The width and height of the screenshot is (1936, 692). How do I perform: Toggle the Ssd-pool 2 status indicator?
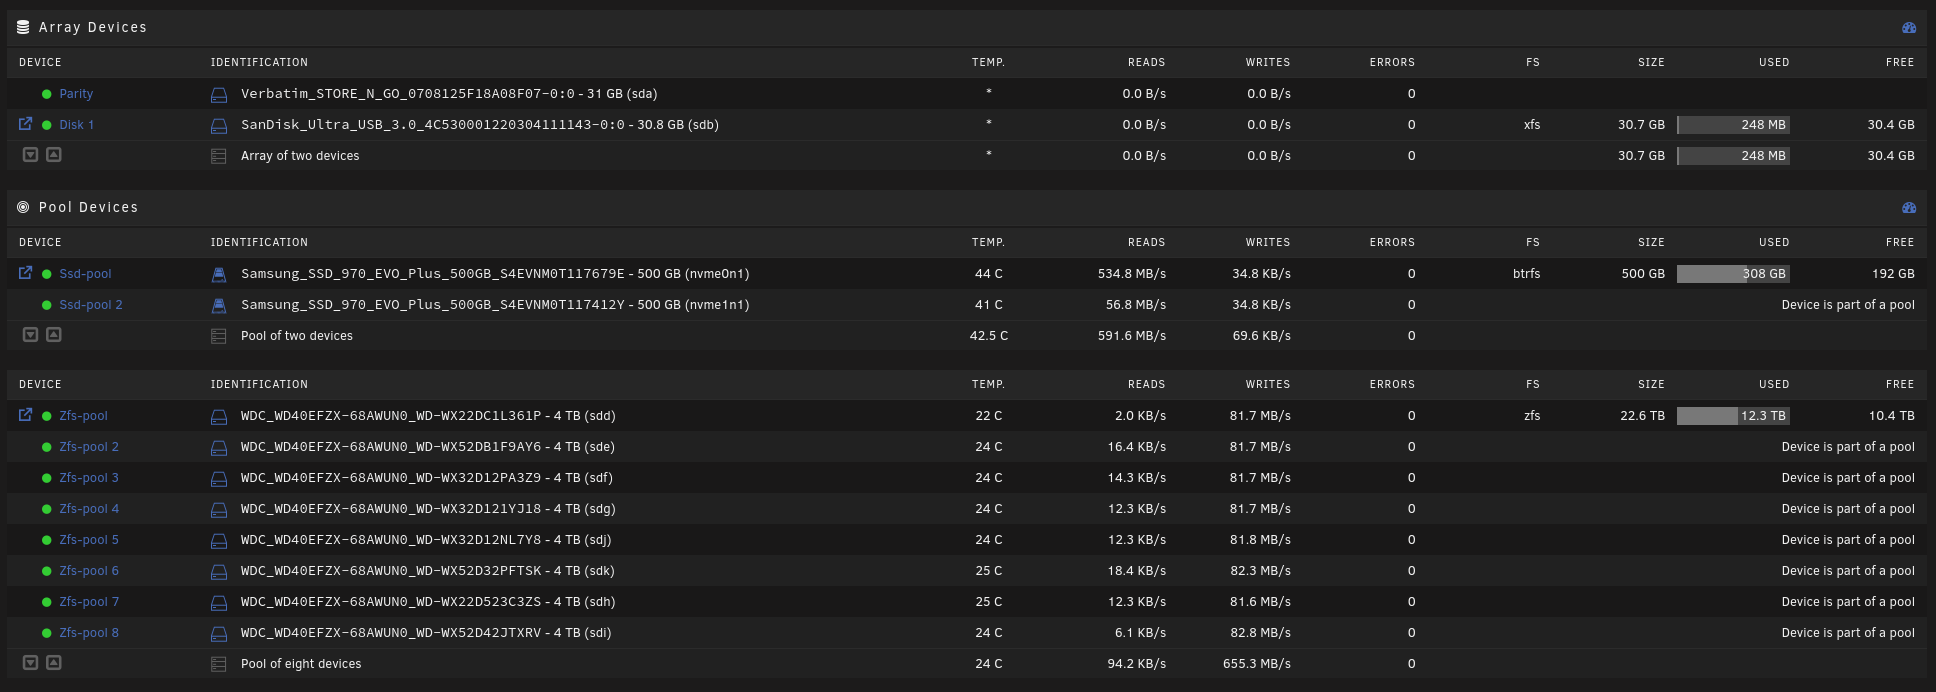pos(47,305)
